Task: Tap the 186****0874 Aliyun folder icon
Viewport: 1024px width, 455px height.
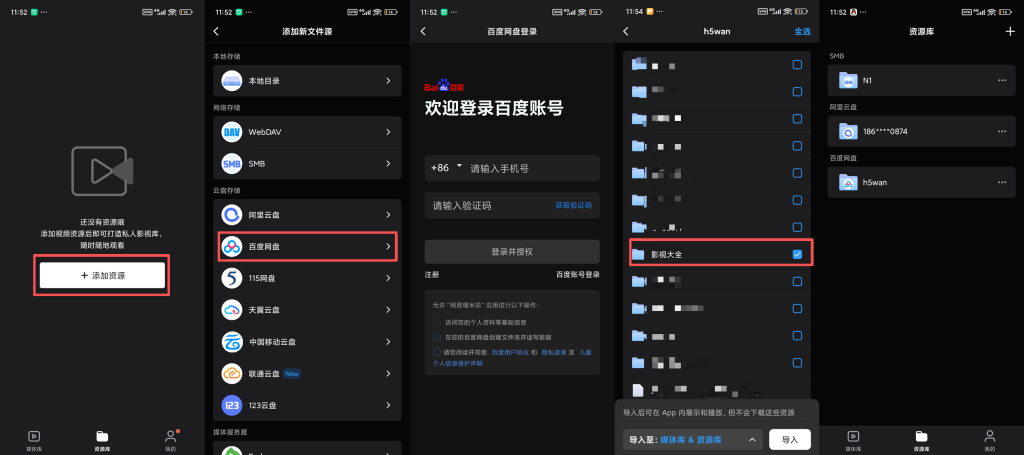Action: (x=848, y=132)
